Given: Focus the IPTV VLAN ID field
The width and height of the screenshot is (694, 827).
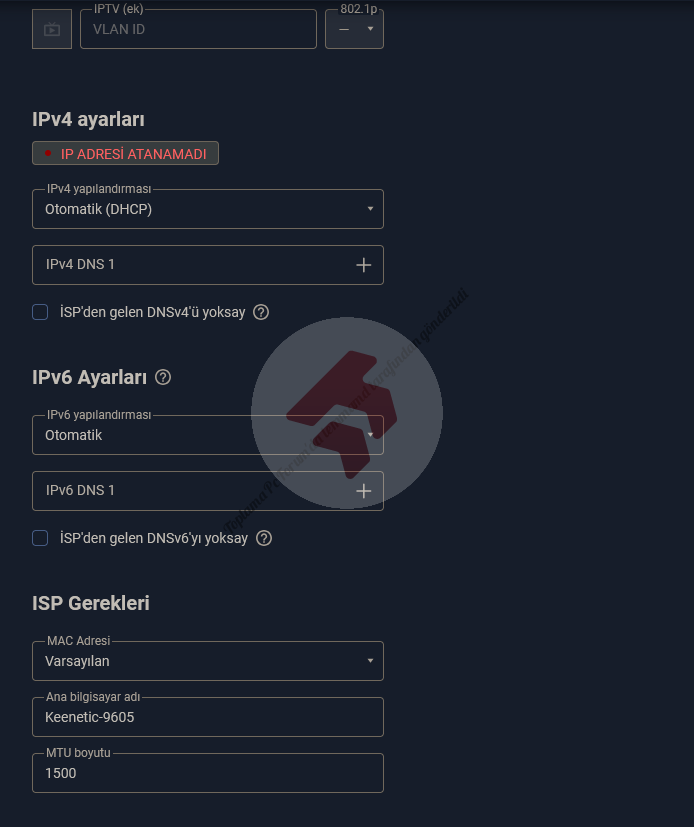Looking at the screenshot, I should pyautogui.click(x=198, y=29).
